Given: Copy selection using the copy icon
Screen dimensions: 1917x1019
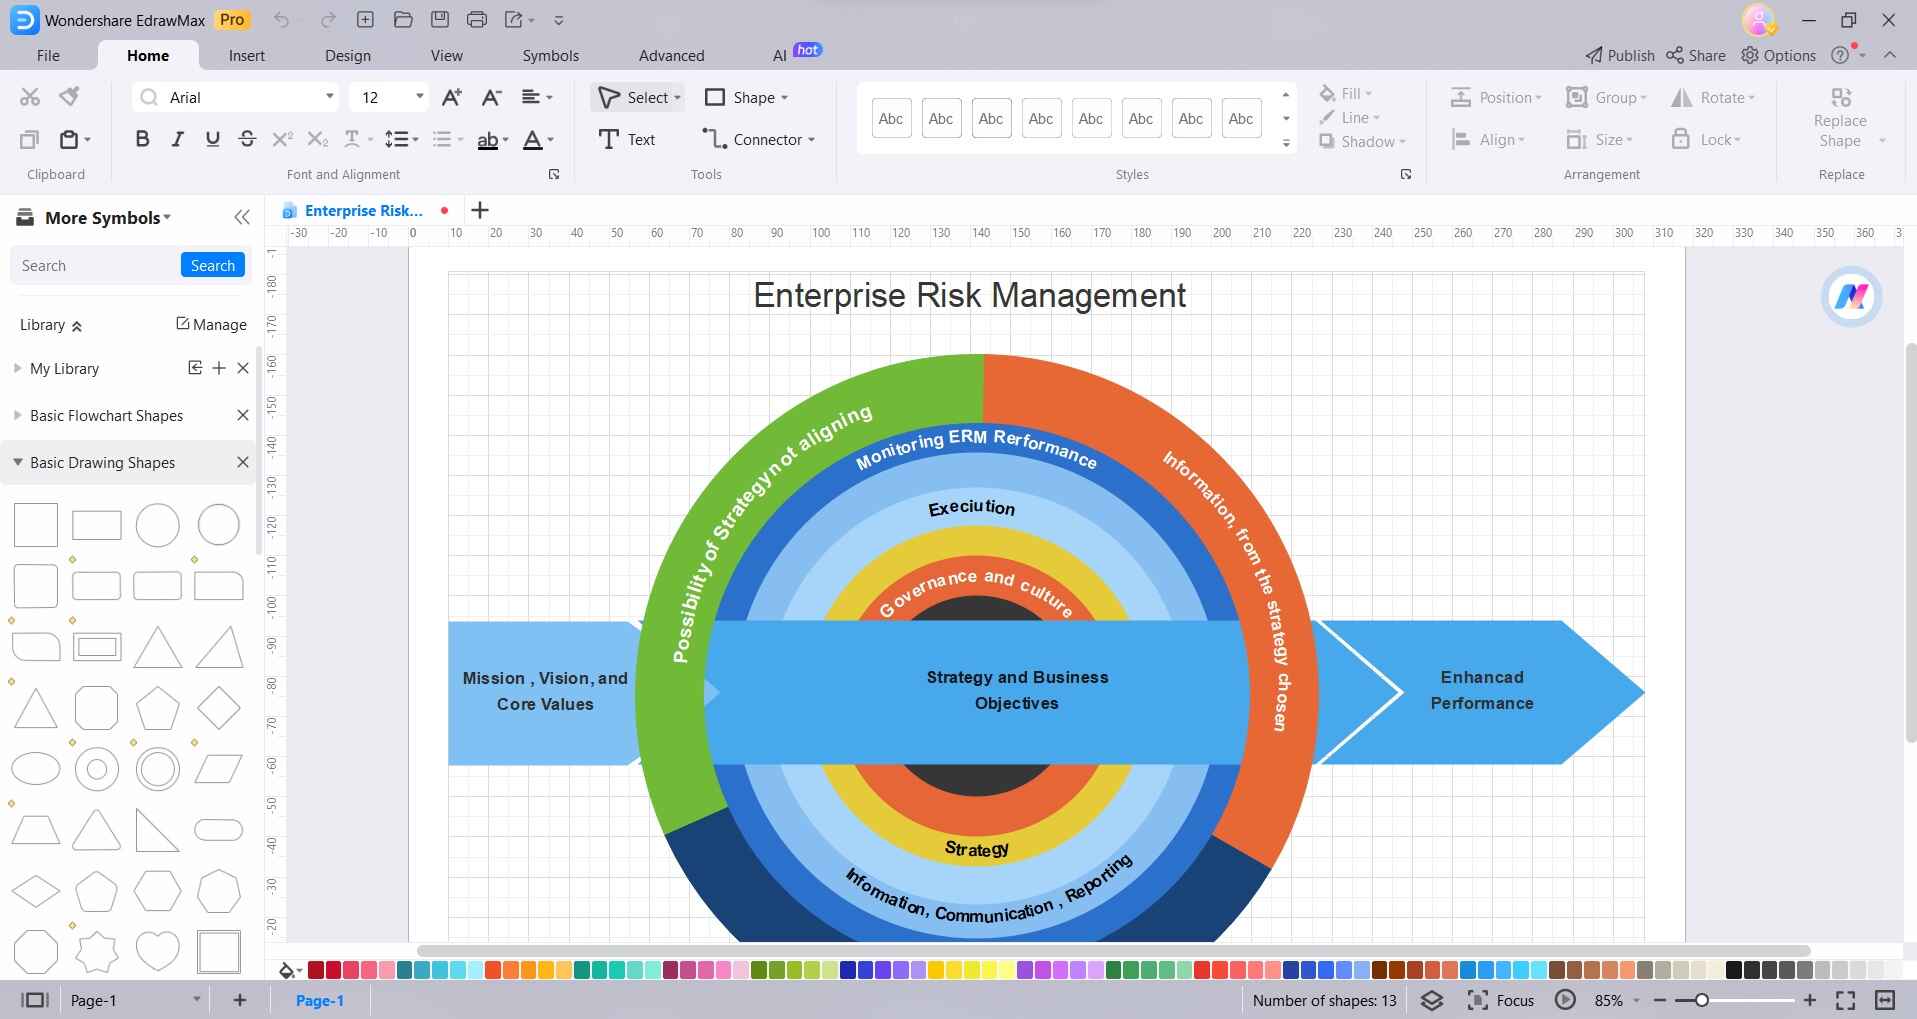Looking at the screenshot, I should pos(30,140).
